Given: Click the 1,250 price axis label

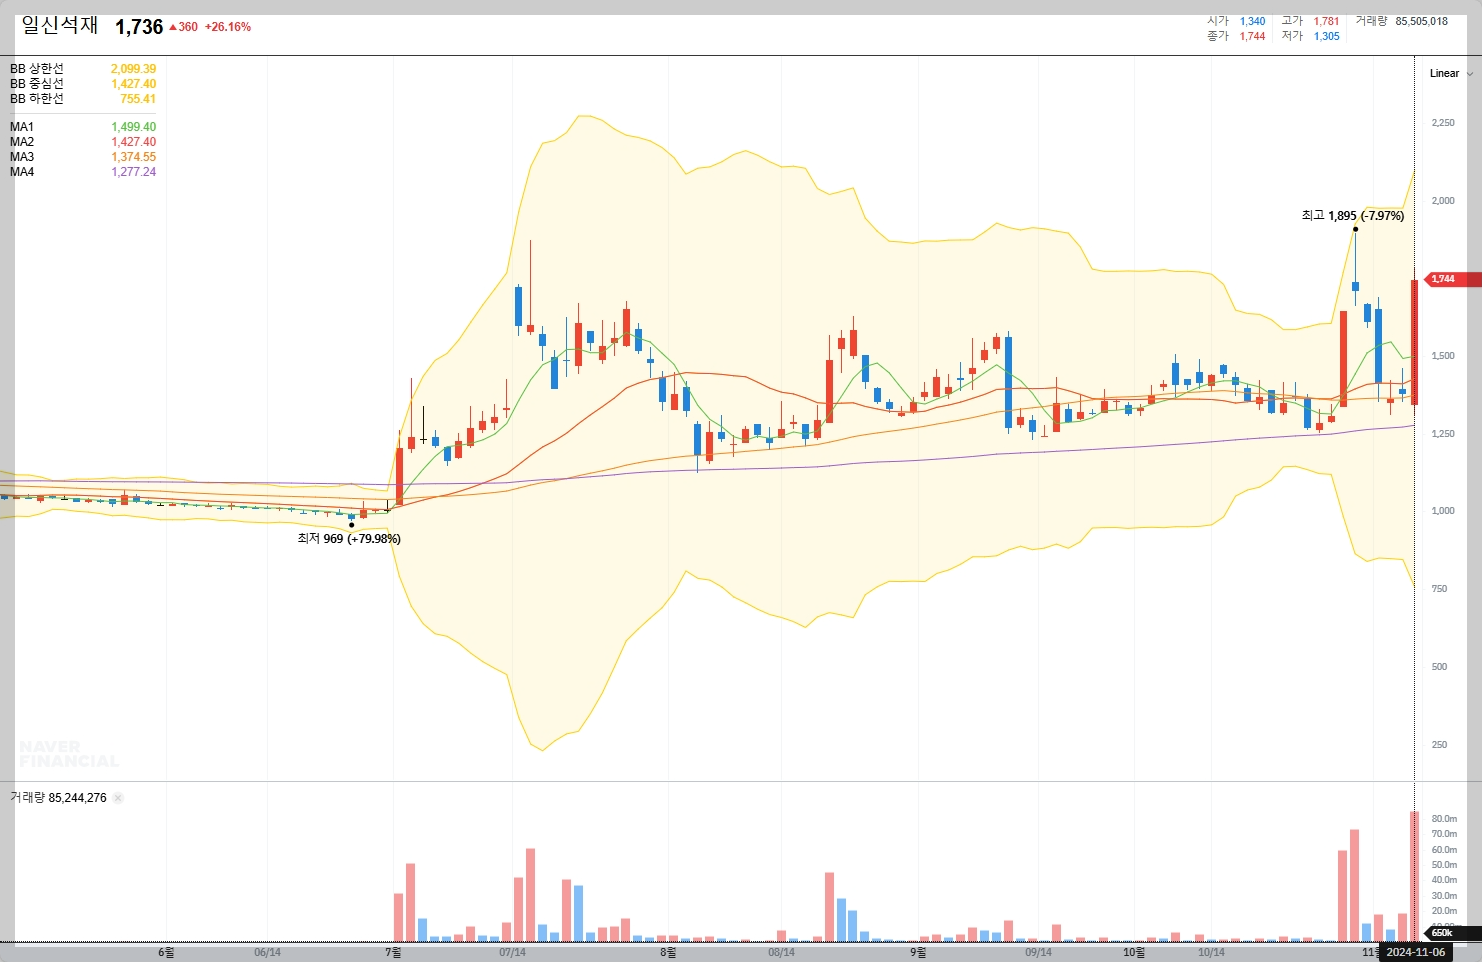Looking at the screenshot, I should point(1443,433).
